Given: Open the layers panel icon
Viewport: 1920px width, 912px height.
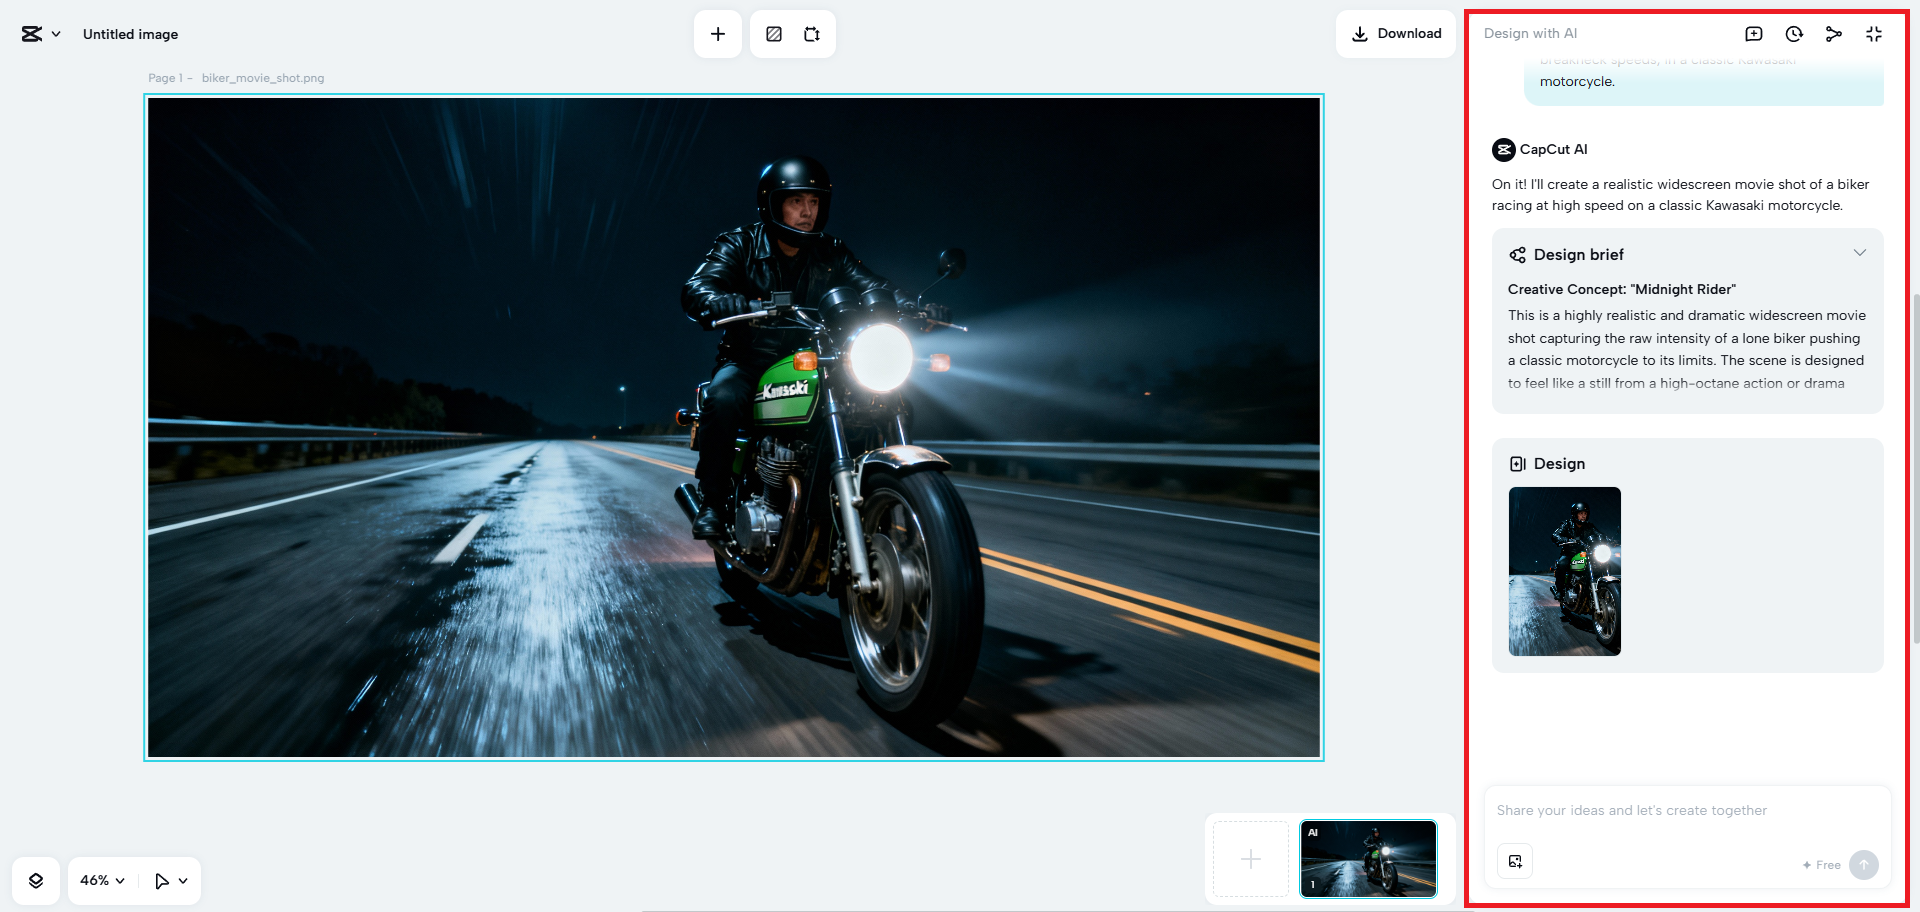Looking at the screenshot, I should [36, 881].
